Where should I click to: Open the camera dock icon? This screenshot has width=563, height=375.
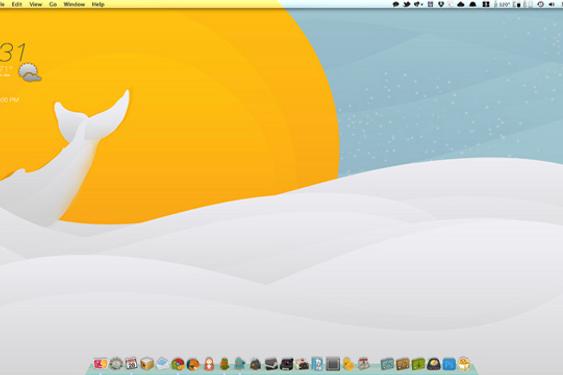(x=302, y=365)
